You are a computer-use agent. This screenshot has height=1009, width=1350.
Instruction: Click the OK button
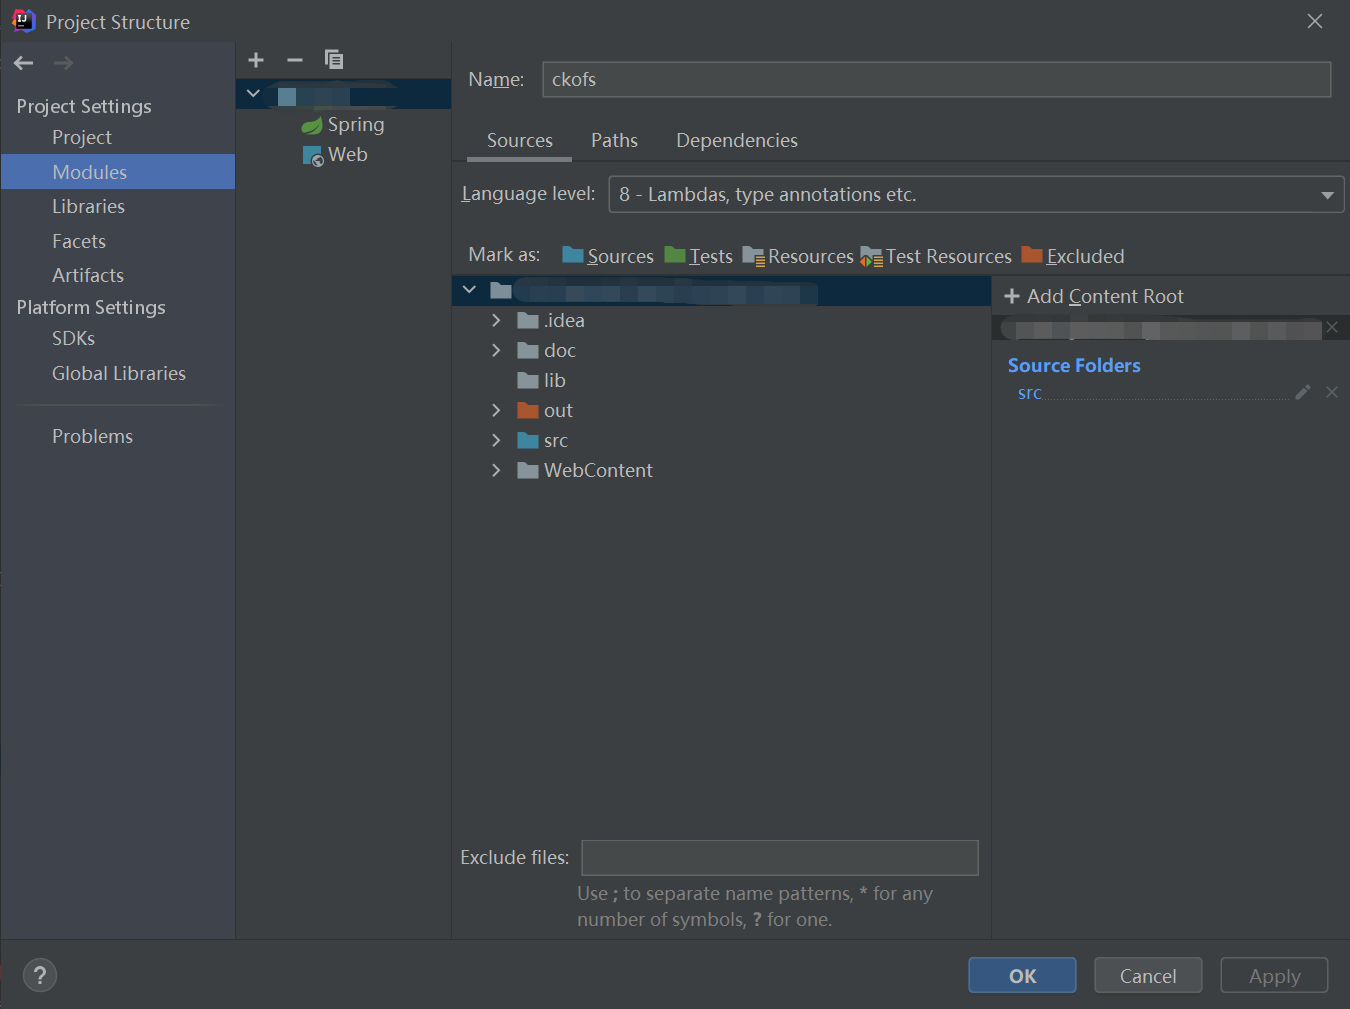[x=1022, y=976]
